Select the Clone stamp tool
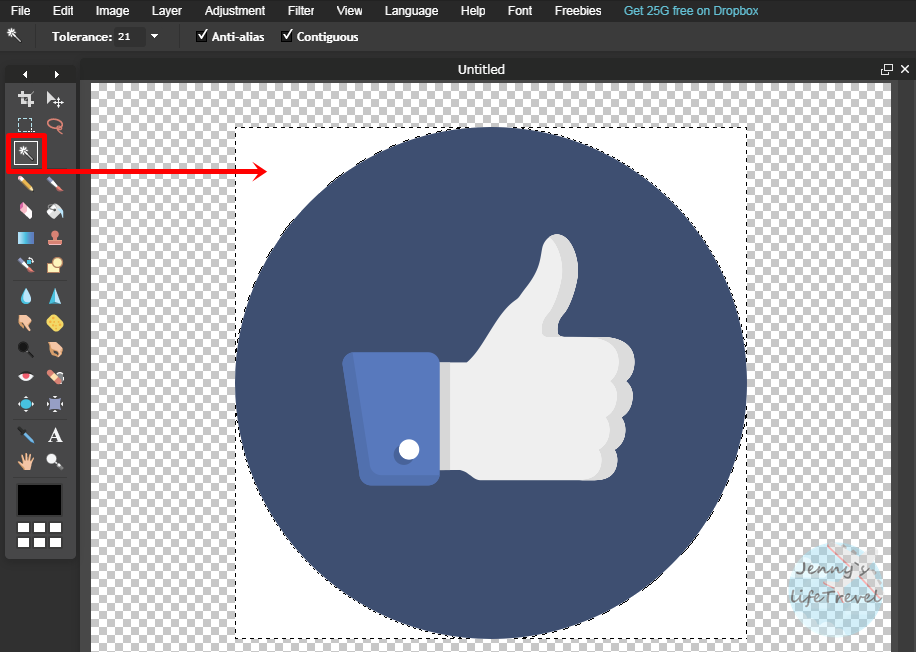This screenshot has height=652, width=916. tap(55, 238)
